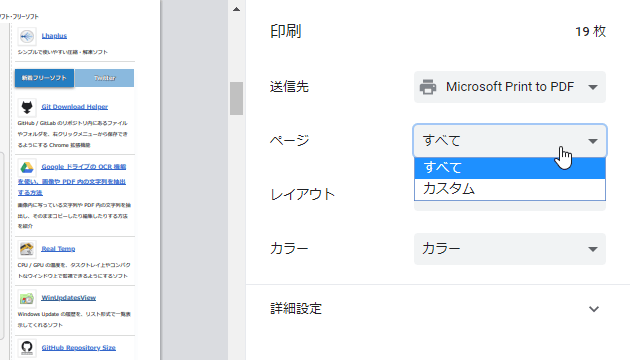Open the WinUpdatesView link
630x360 pixels.
click(69, 298)
